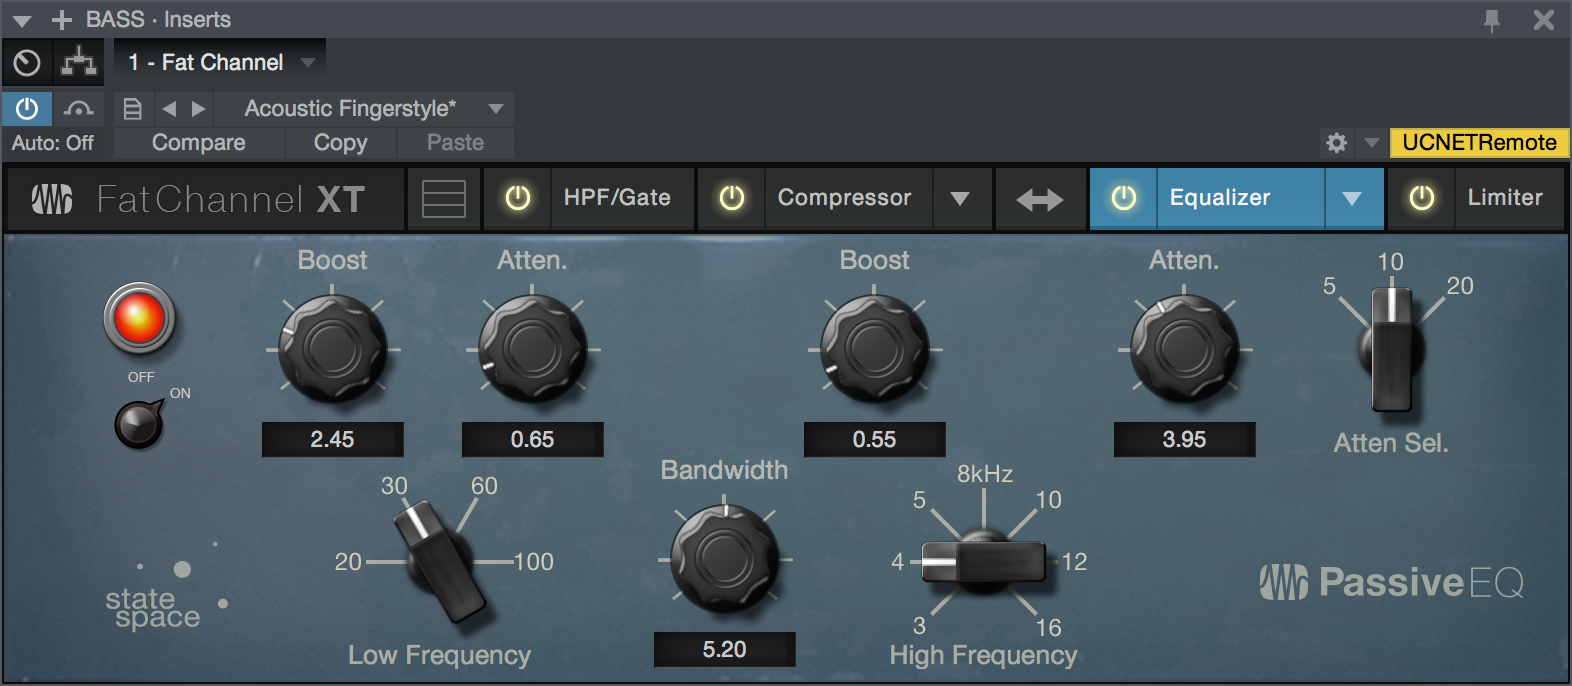Viewport: 1572px width, 686px height.
Task: Click the UCNETRemote button
Action: tap(1479, 143)
